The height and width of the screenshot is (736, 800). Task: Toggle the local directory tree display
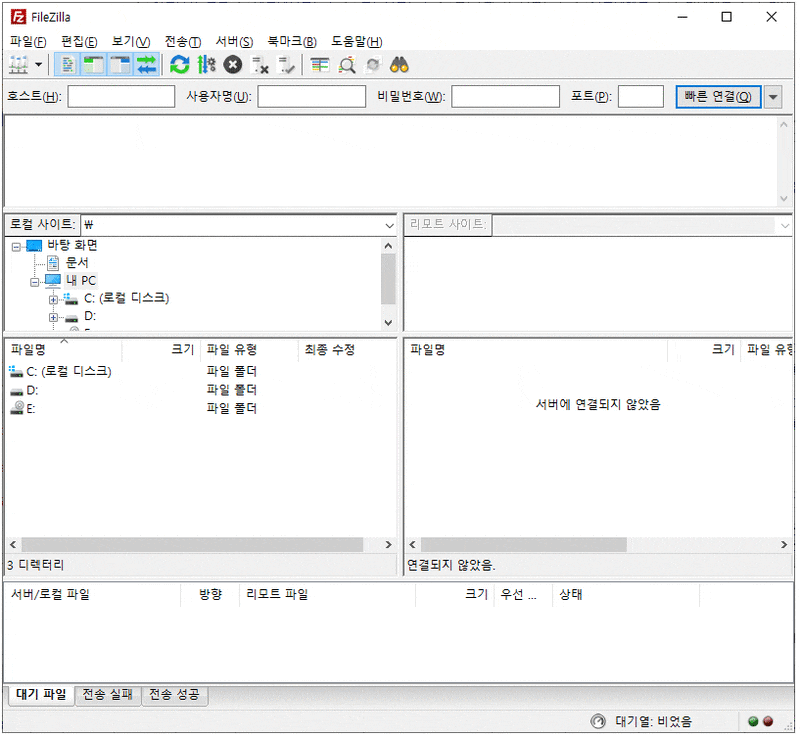pos(94,65)
